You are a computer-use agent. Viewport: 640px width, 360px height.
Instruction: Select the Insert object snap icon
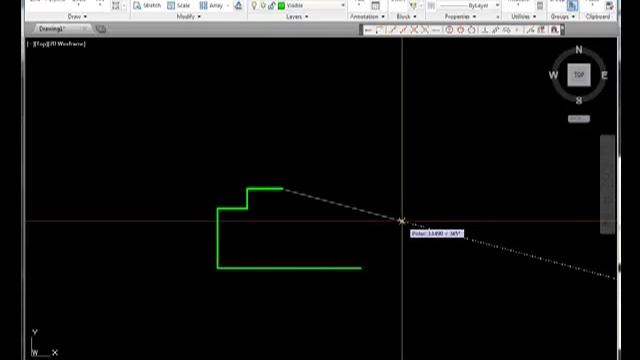pos(506,30)
